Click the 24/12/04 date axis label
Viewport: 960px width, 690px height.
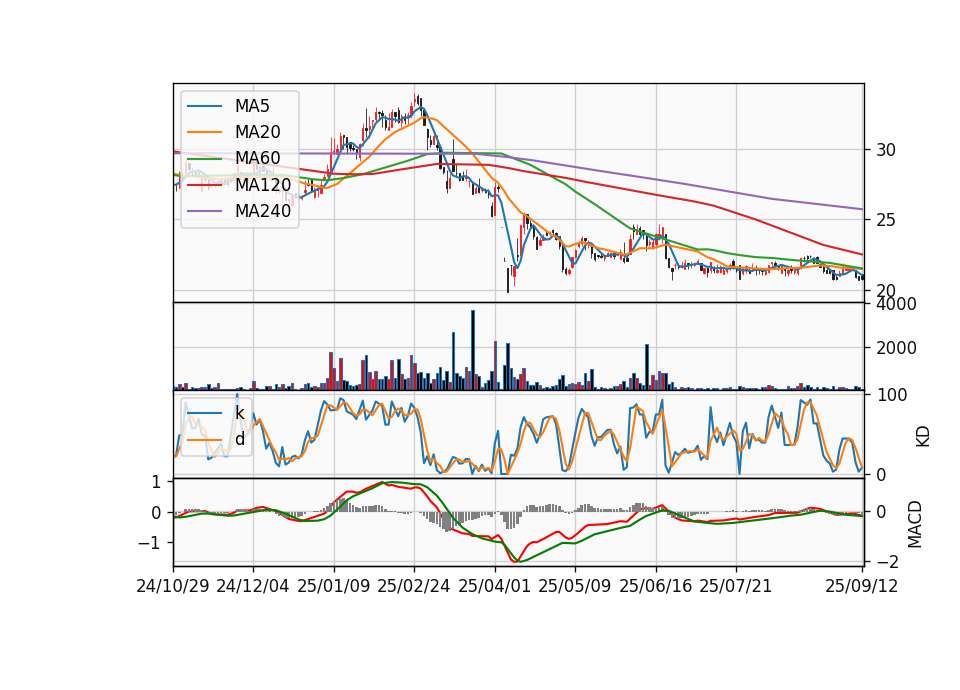[253, 586]
